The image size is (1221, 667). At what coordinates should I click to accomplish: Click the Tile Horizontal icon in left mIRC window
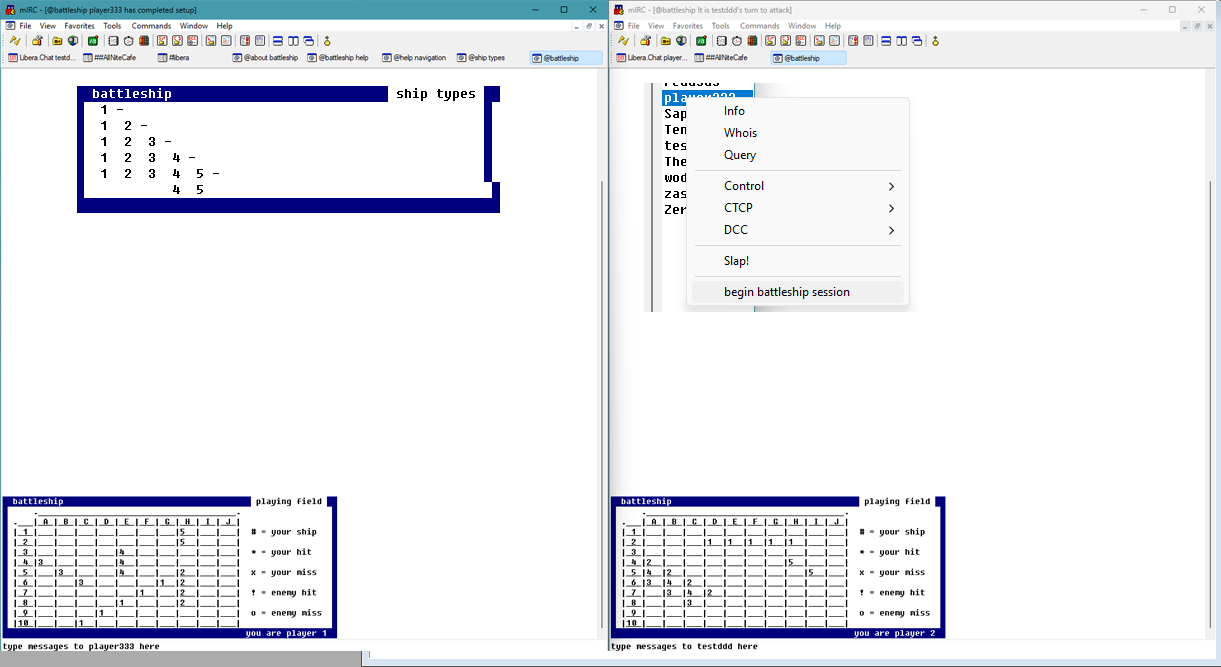pos(278,41)
